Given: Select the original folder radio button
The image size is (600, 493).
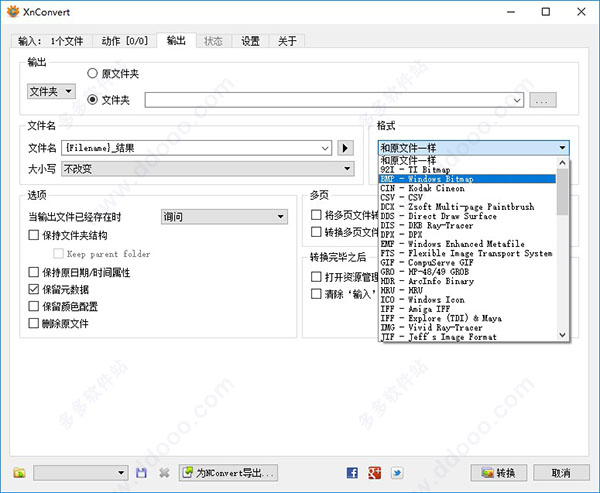Looking at the screenshot, I should 92,73.
